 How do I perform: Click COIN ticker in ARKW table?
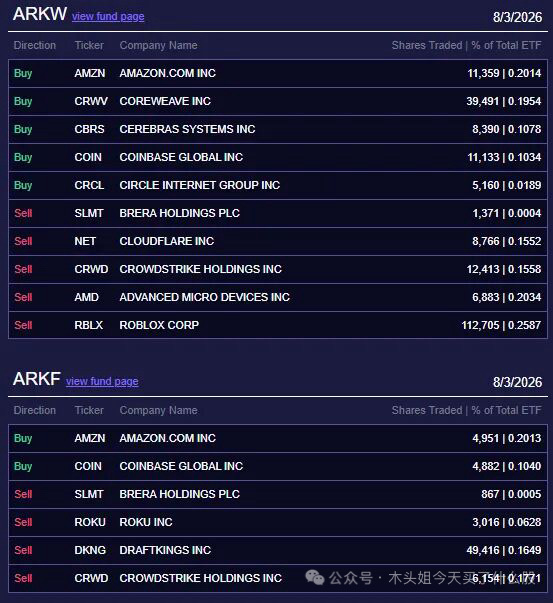[x=88, y=157]
